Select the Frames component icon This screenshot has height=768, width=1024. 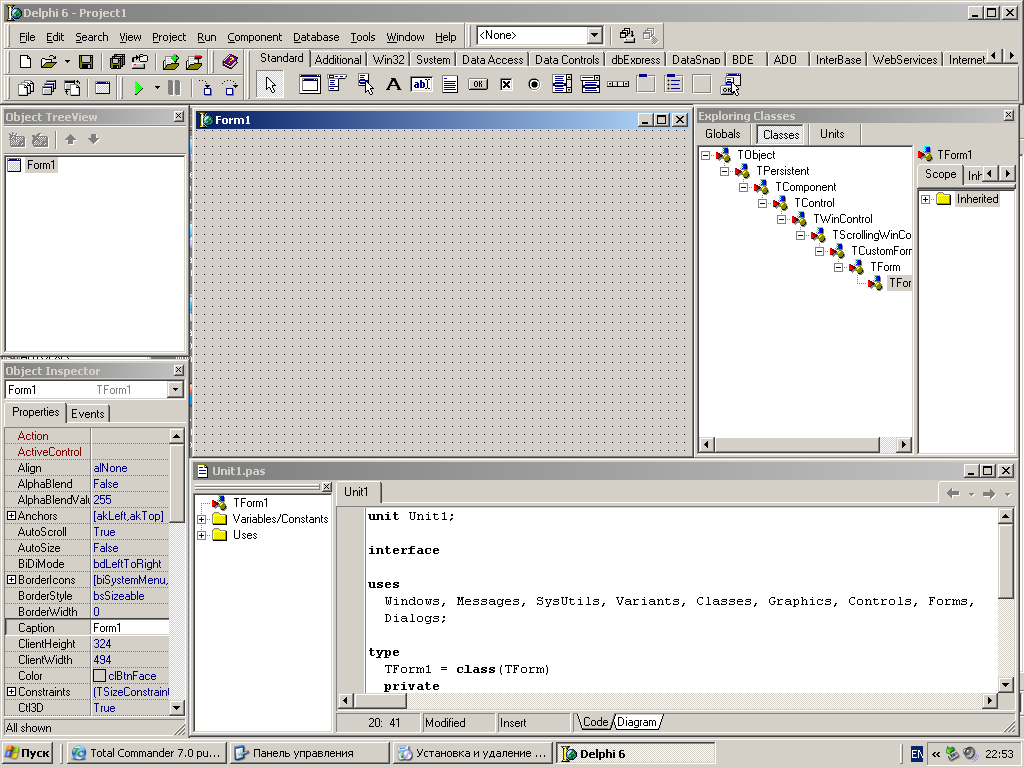(310, 84)
